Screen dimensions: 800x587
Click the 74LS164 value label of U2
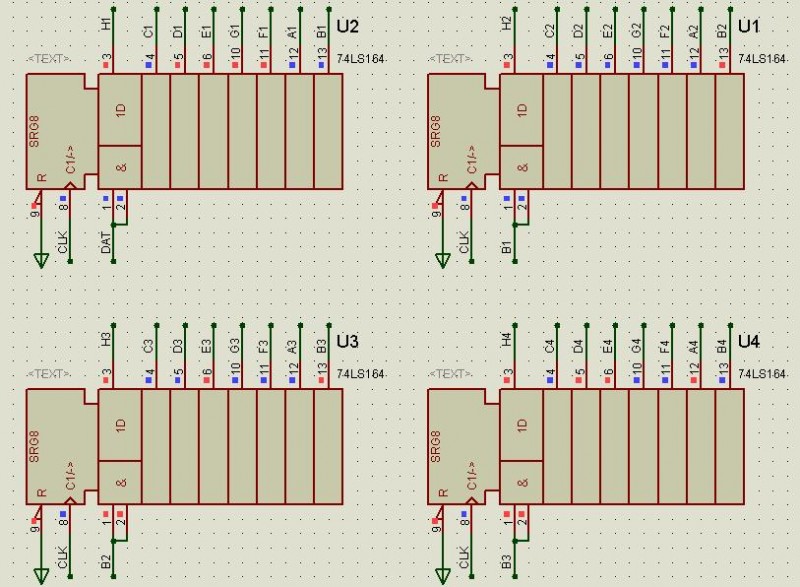(360, 59)
